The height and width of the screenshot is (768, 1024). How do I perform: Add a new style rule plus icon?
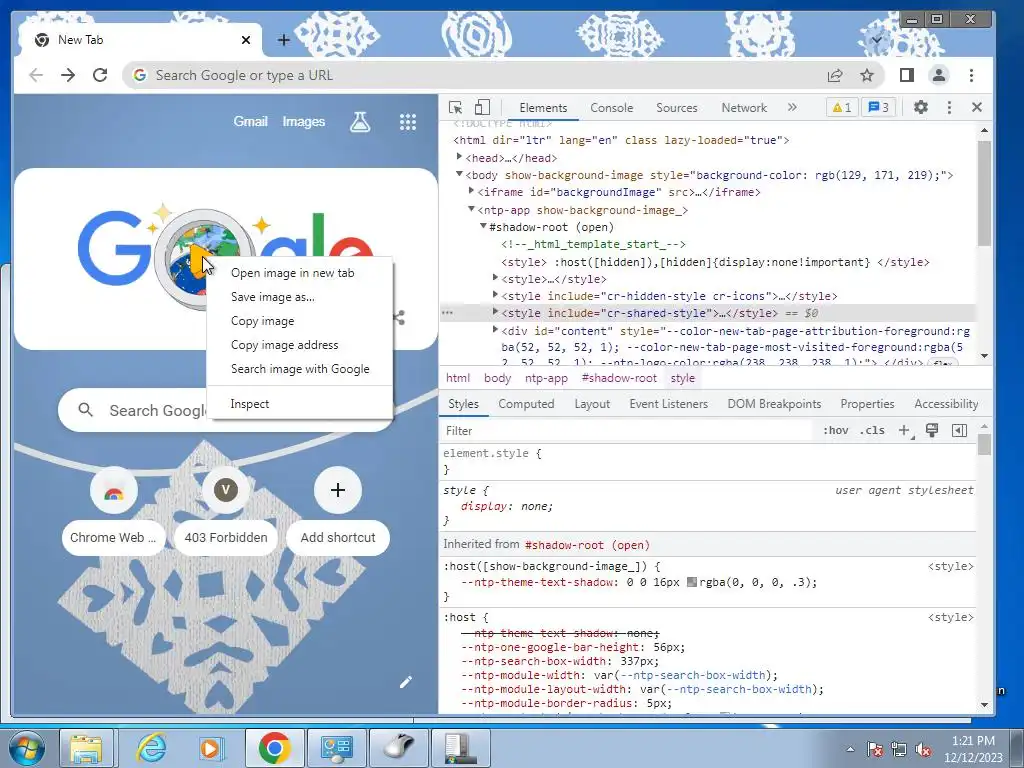(x=904, y=430)
